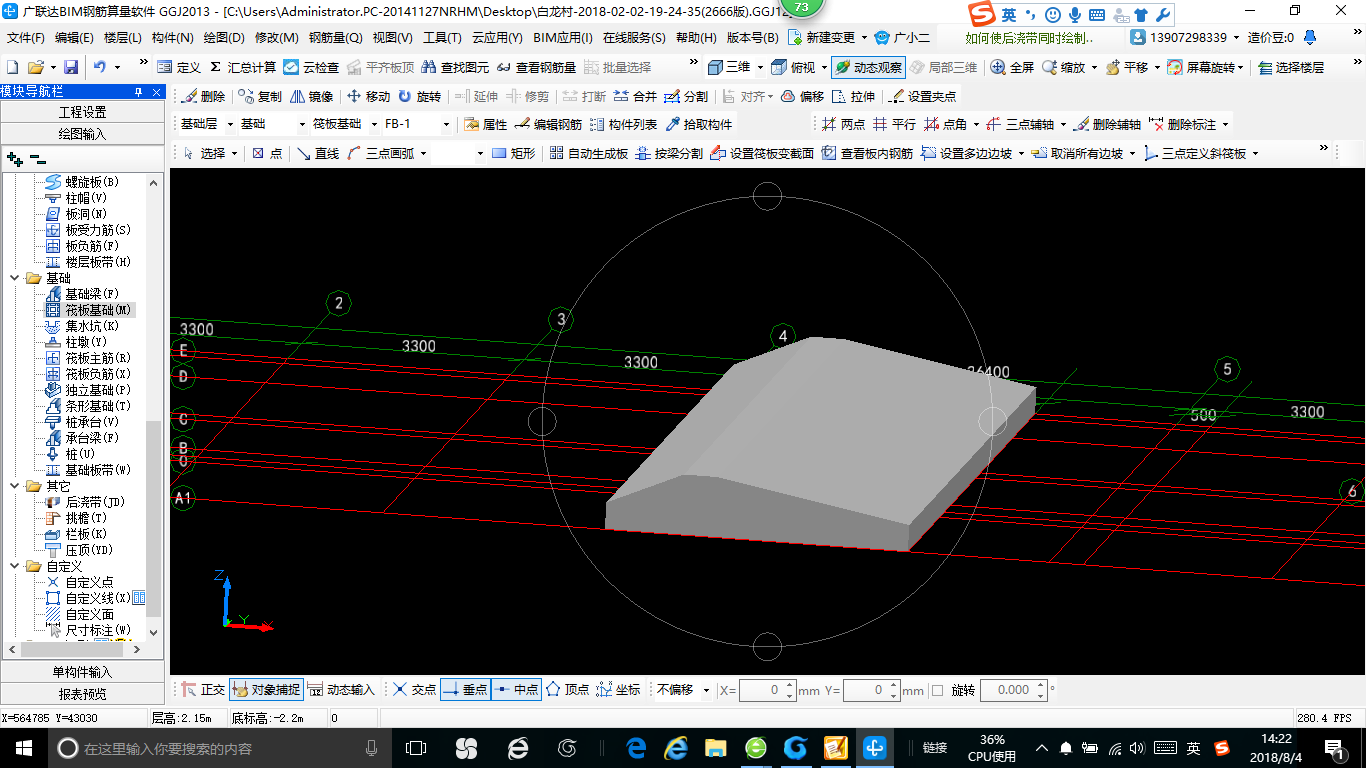
Task: Toggle 对象捕捉 object snap
Action: pyautogui.click(x=266, y=690)
